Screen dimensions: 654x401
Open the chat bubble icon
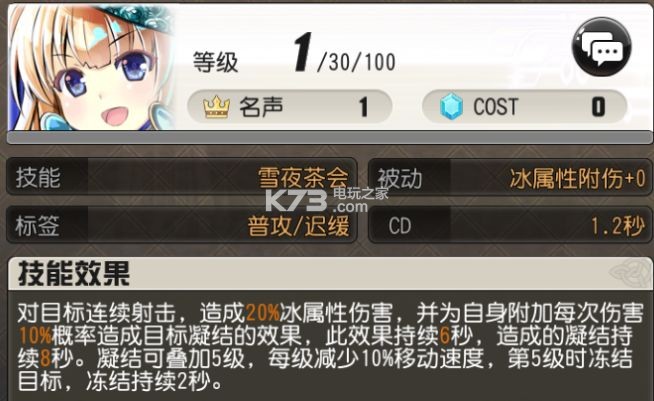[x=602, y=46]
